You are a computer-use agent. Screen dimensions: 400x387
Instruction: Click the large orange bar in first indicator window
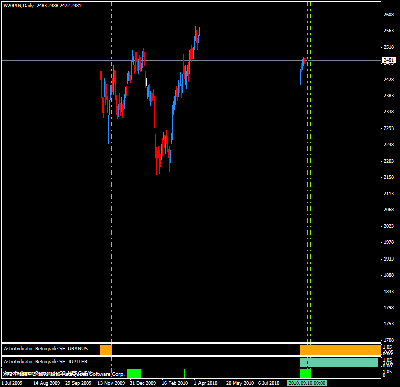[340, 350]
